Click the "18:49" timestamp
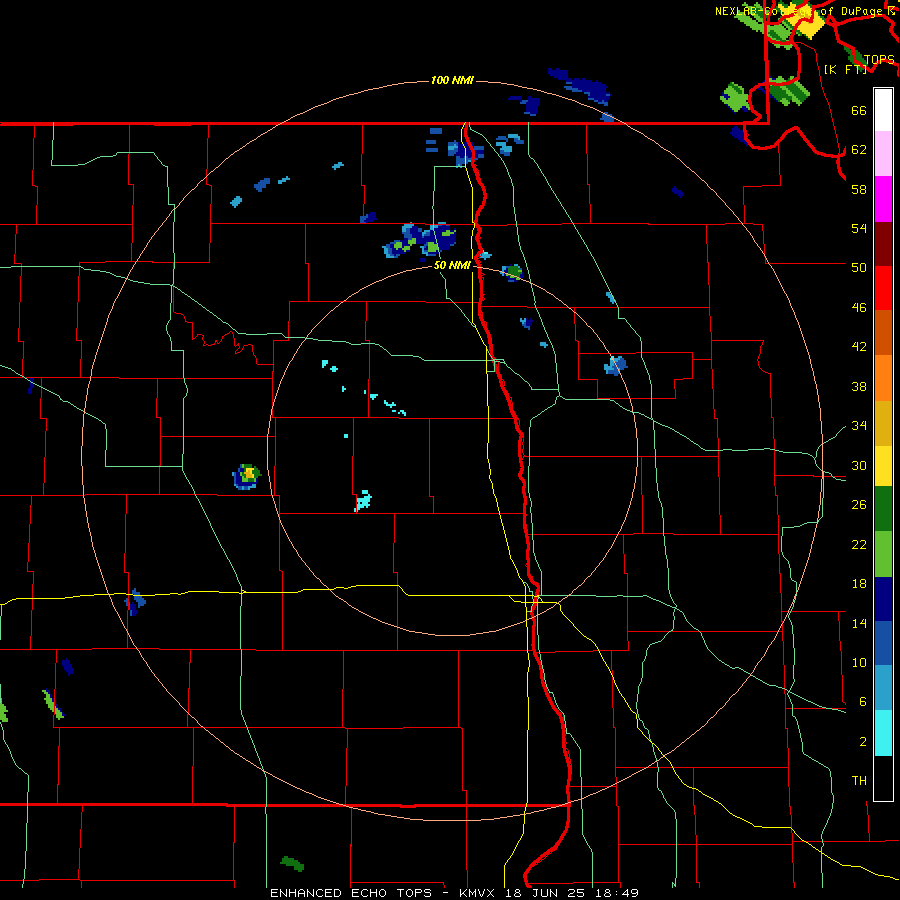Image resolution: width=900 pixels, height=900 pixels. pos(617,893)
